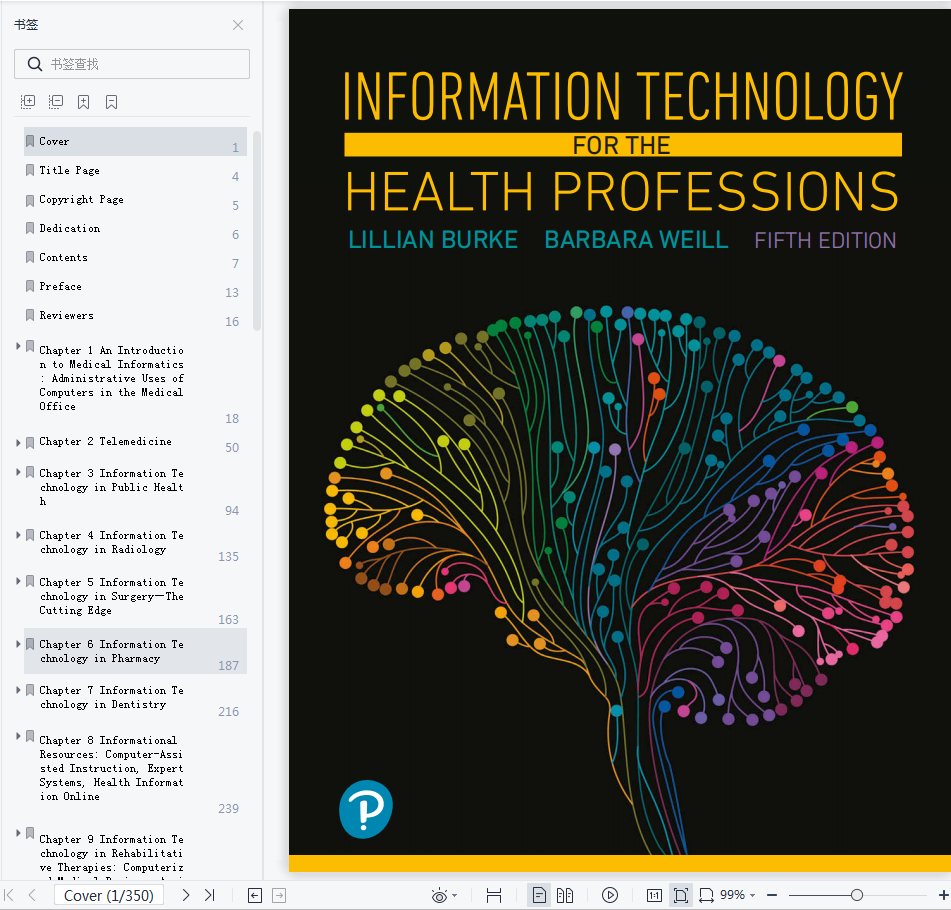Expand the Chapter 4 Radiology bookmark
The width and height of the screenshot is (951, 910).
click(x=18, y=534)
